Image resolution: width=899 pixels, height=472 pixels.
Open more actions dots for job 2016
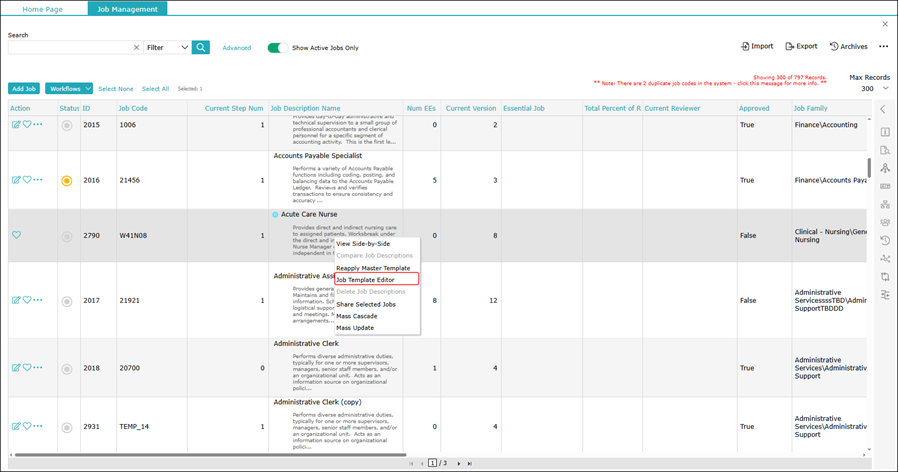pos(38,180)
